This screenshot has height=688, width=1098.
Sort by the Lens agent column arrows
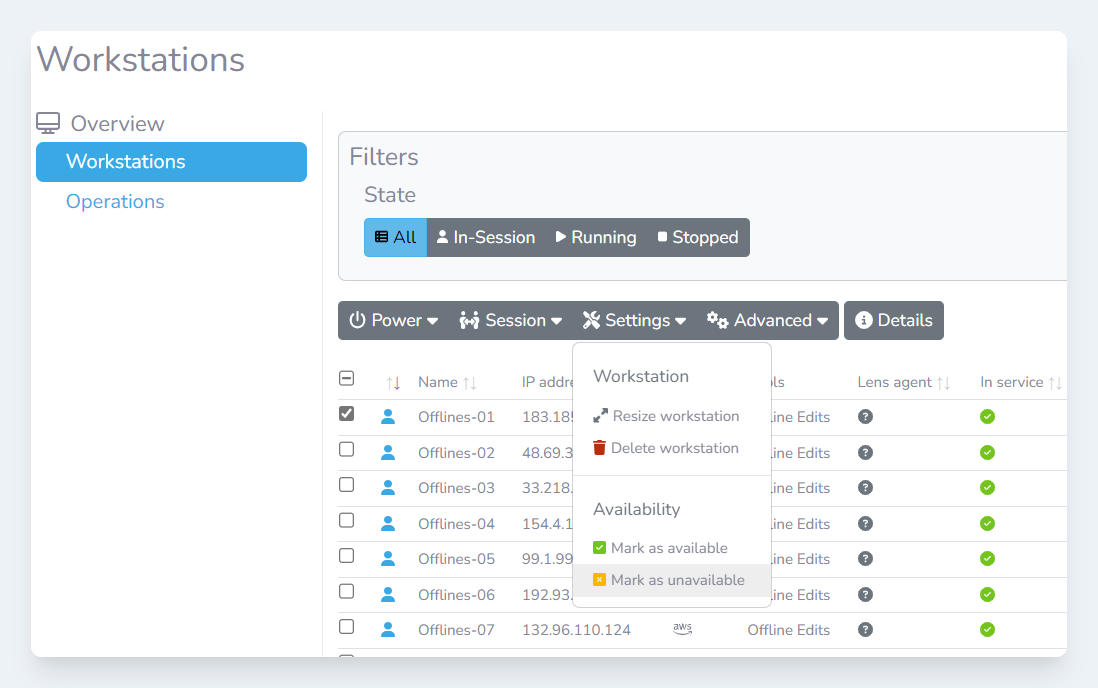pyautogui.click(x=943, y=382)
